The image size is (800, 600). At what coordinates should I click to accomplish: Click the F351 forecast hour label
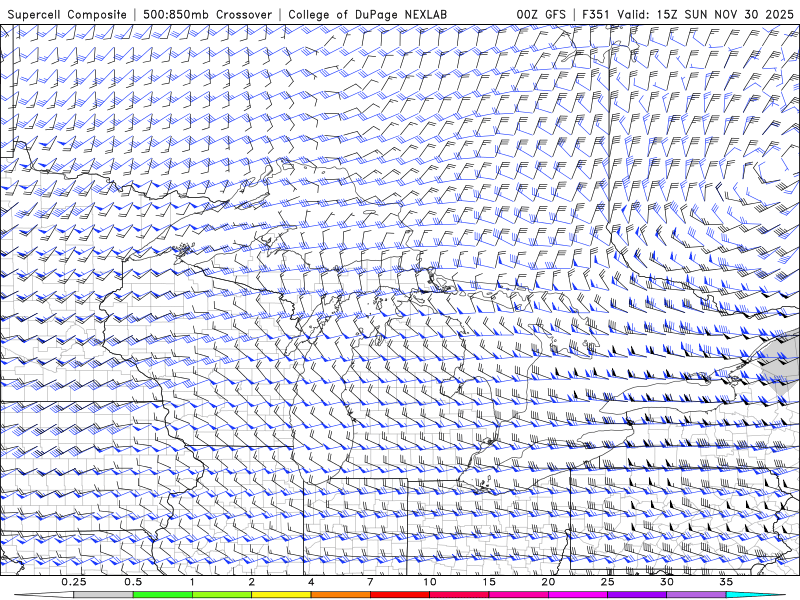pyautogui.click(x=596, y=14)
